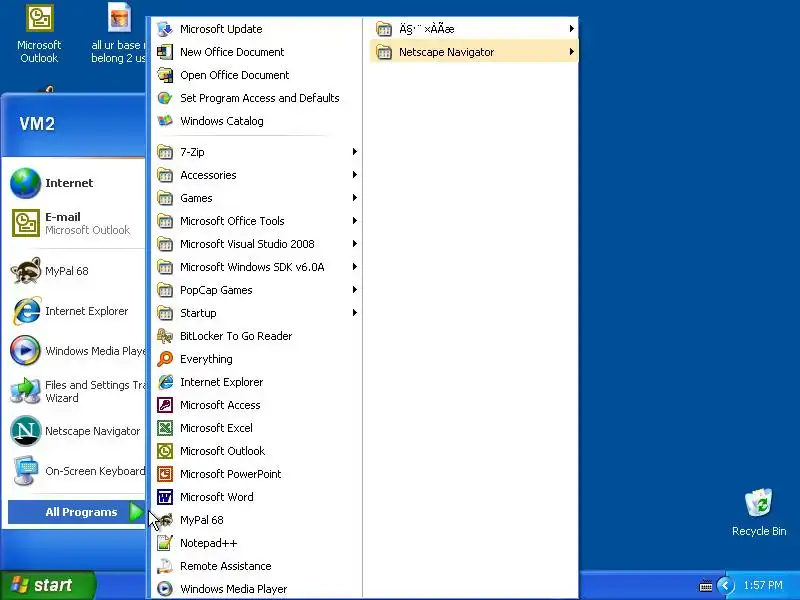Screen dimensions: 800x600
Task: Launch the Everything search icon
Action: pyautogui.click(x=165, y=359)
